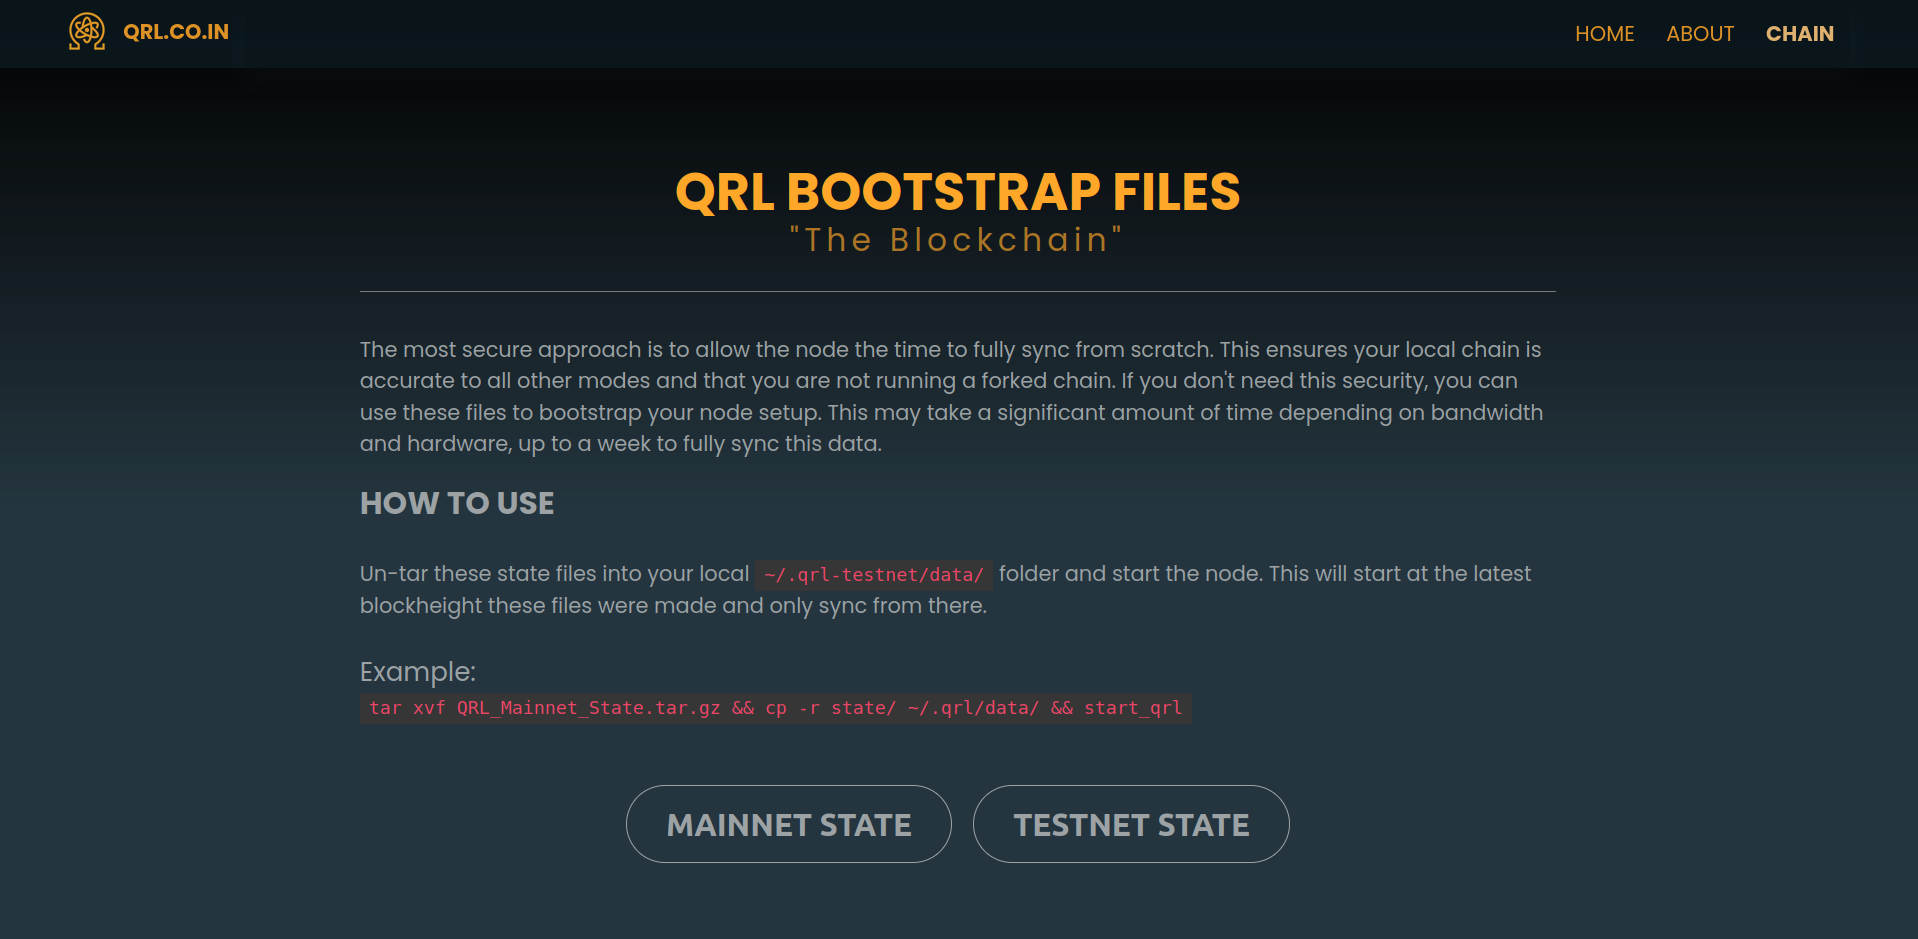
Task: Click the tar xvf example command
Action: tap(775, 708)
